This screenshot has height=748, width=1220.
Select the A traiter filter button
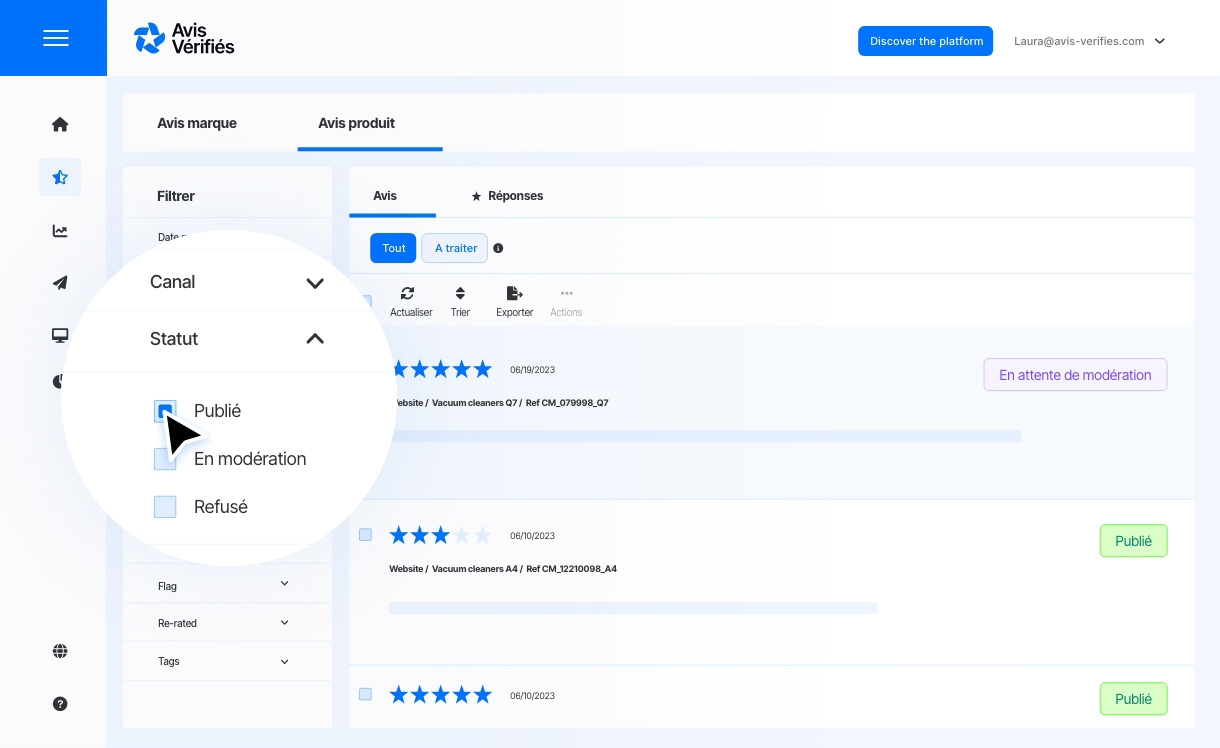(455, 248)
